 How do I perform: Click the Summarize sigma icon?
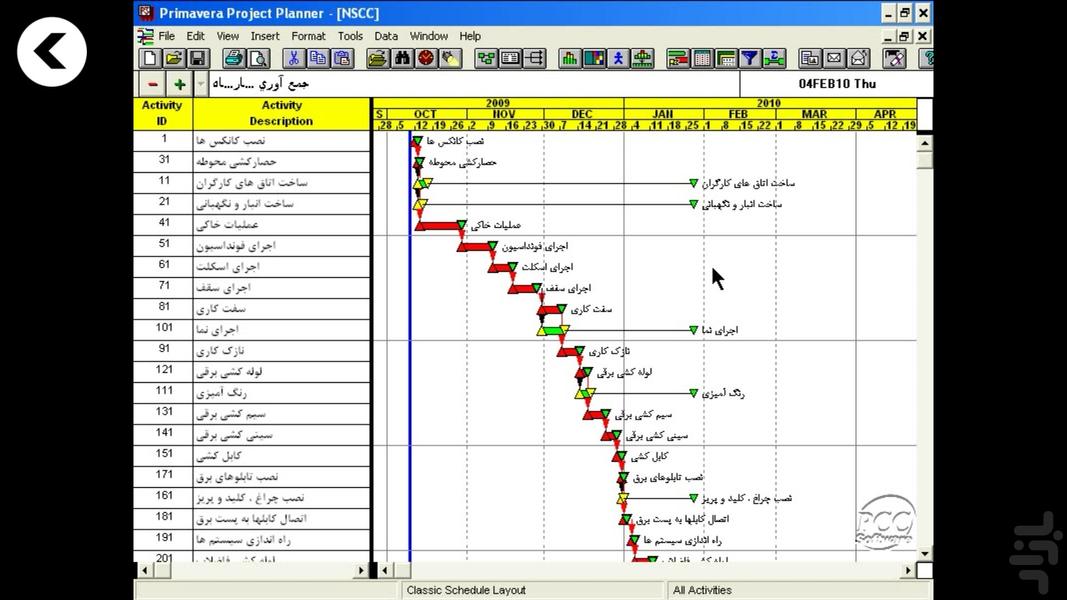pos(774,59)
